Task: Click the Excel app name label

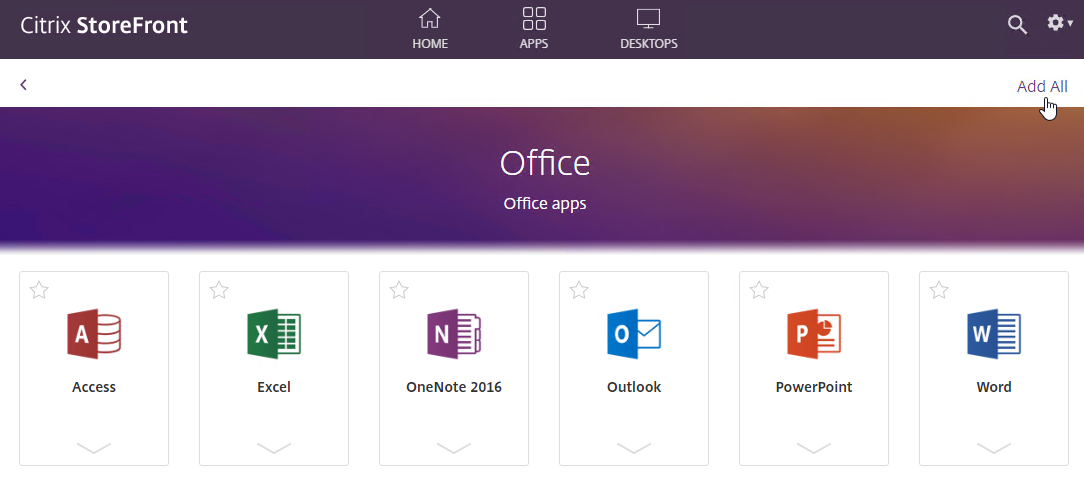Action: [274, 387]
